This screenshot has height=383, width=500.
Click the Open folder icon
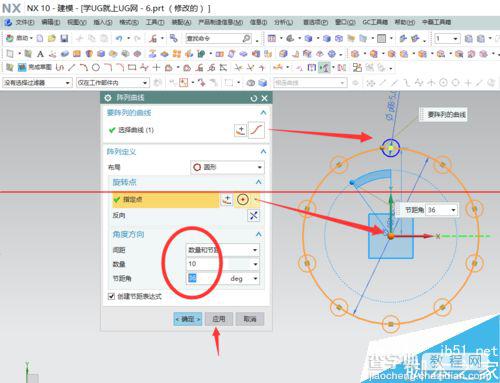pos(52,38)
